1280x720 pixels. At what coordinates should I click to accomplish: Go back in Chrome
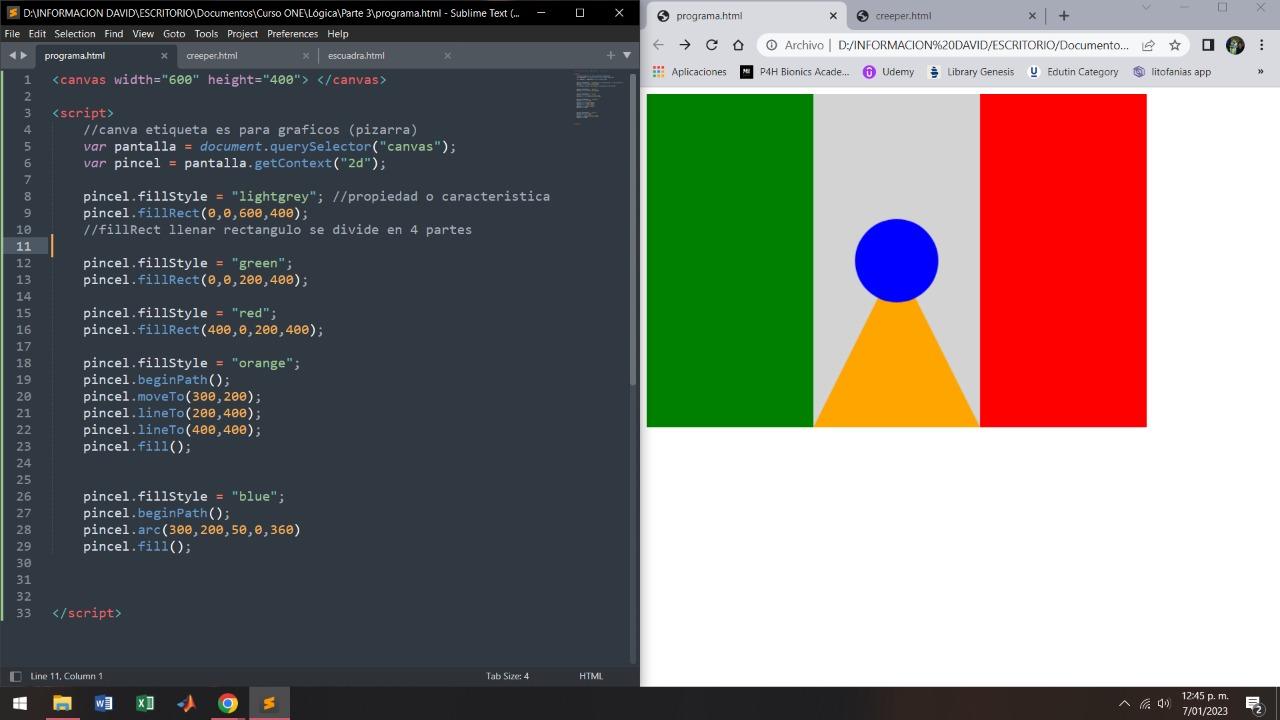point(658,45)
